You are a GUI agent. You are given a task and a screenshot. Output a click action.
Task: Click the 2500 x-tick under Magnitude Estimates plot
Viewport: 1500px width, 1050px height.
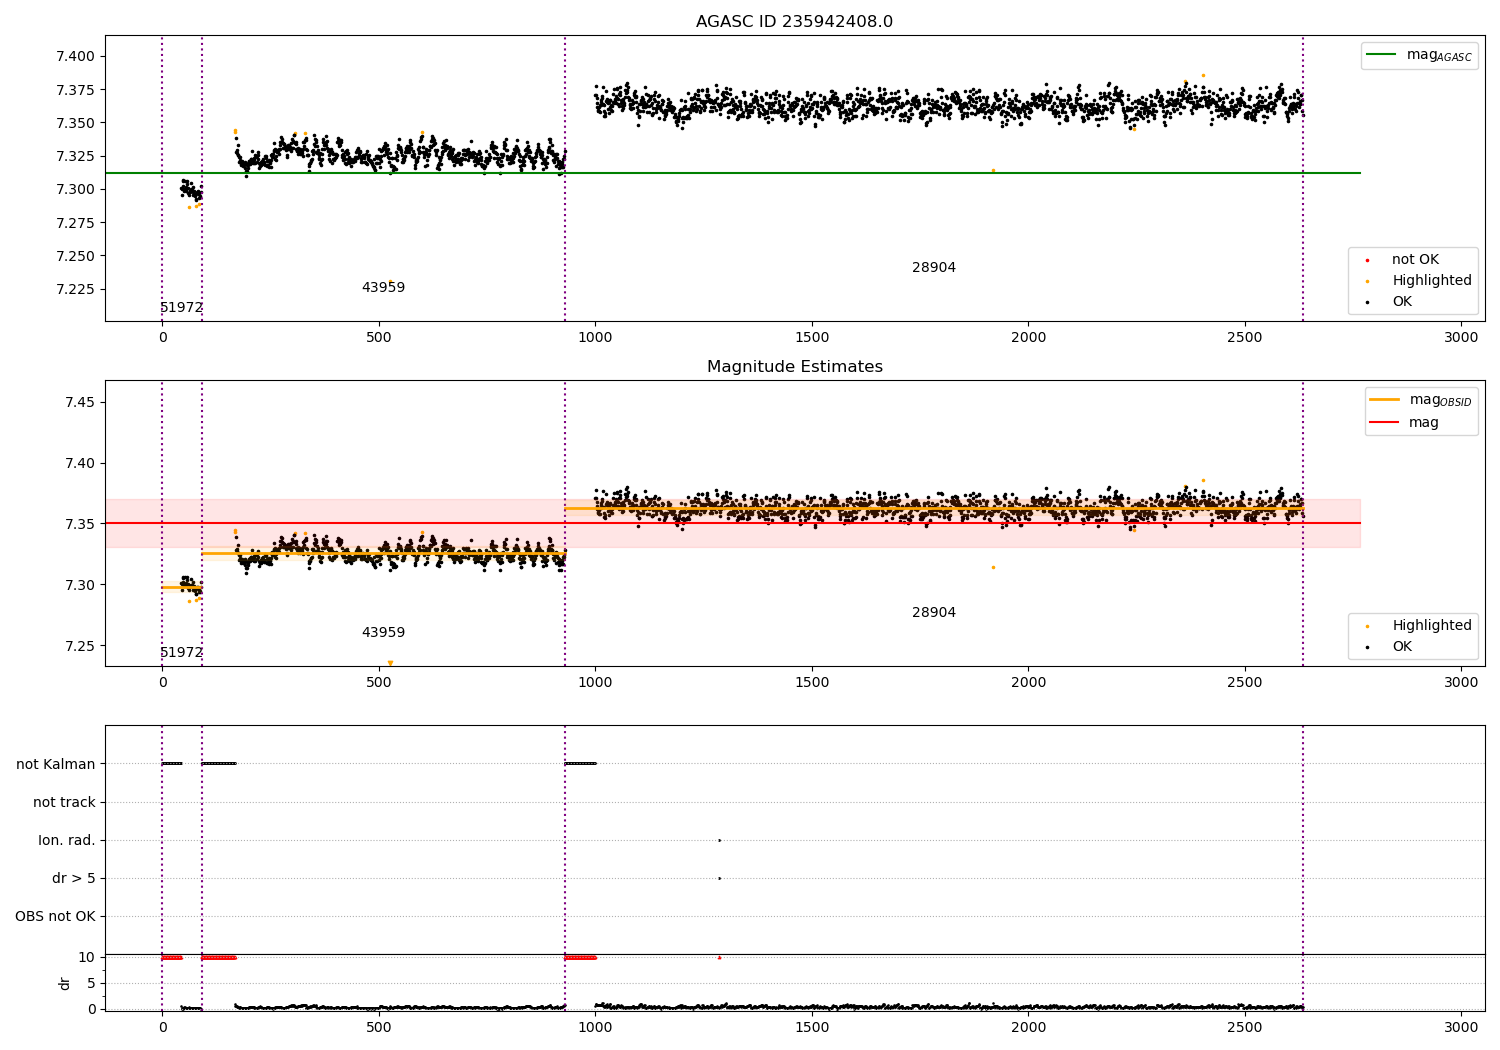1245,683
